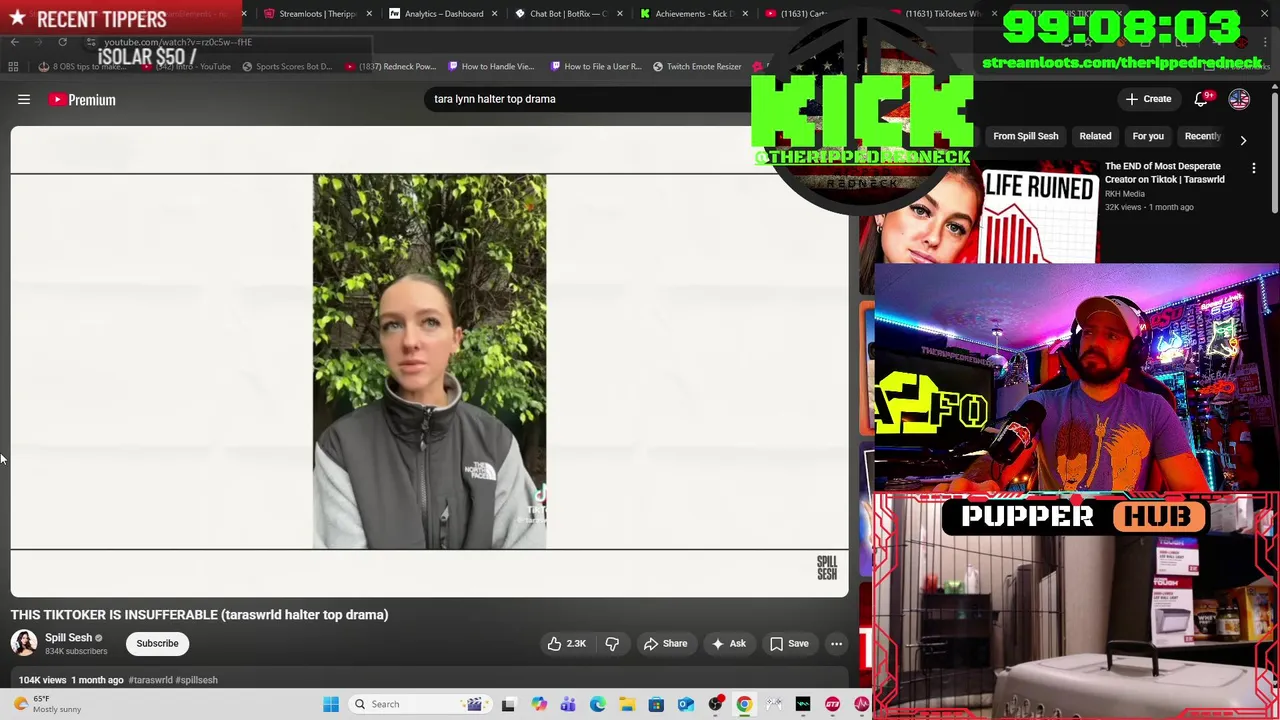
Task: Open Copilot from taskbar
Action: click(539, 704)
